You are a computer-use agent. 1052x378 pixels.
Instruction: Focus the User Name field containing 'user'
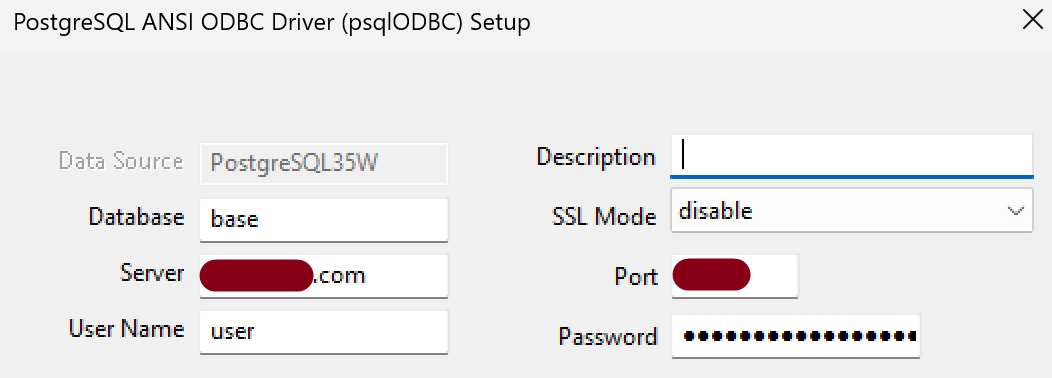323,331
